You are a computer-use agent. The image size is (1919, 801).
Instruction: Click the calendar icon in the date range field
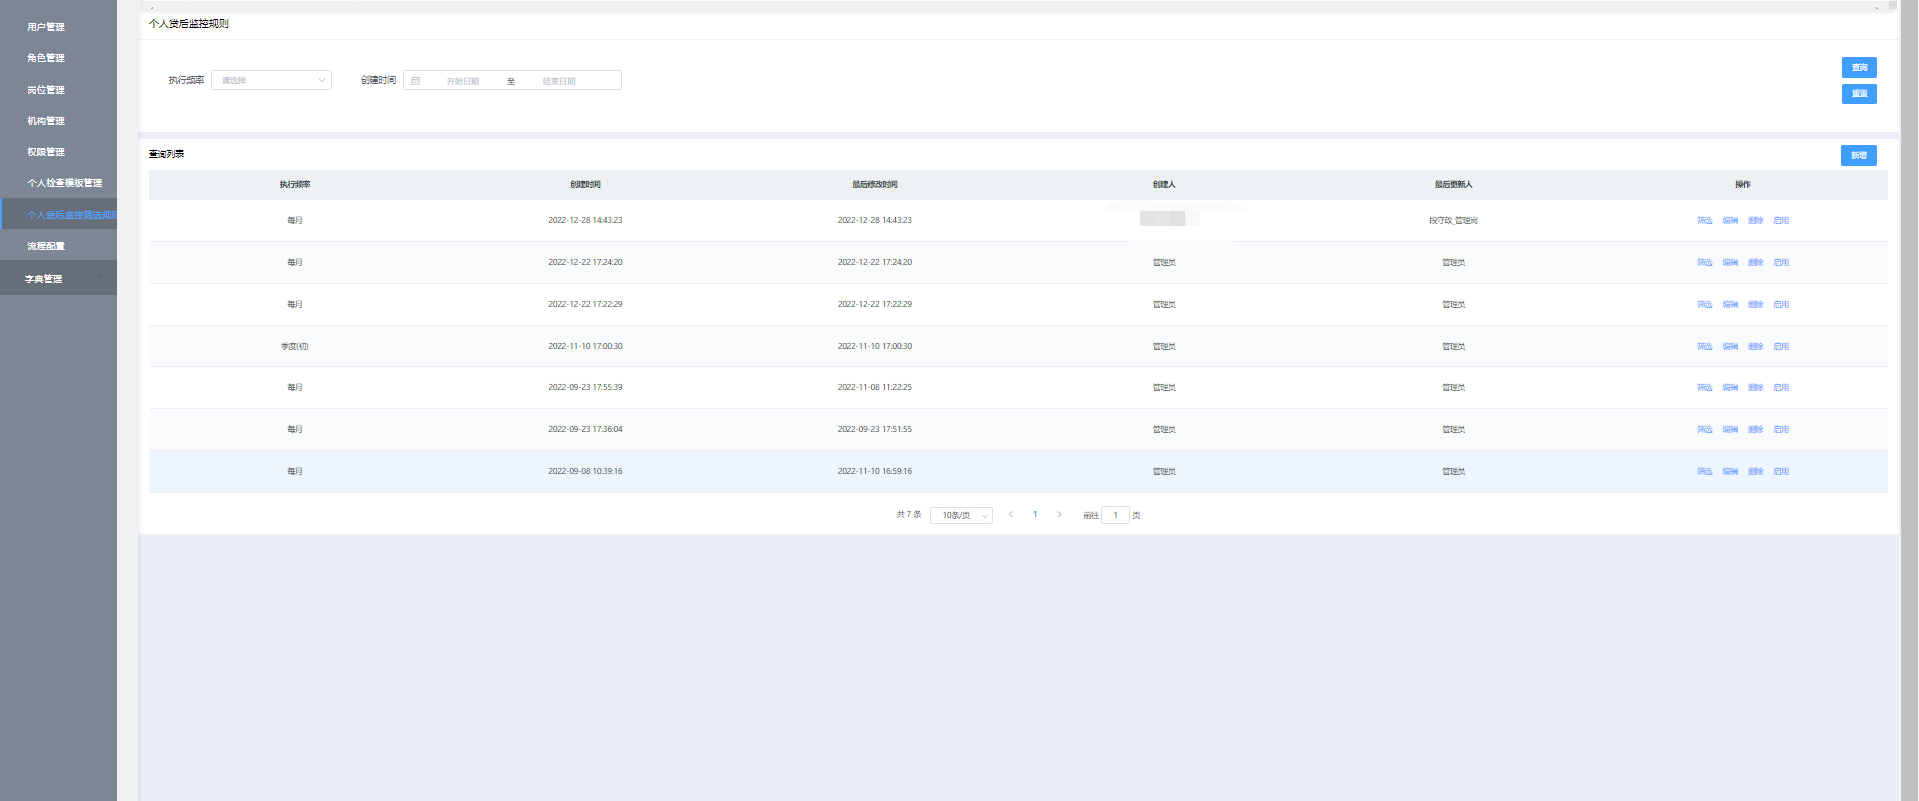(415, 81)
